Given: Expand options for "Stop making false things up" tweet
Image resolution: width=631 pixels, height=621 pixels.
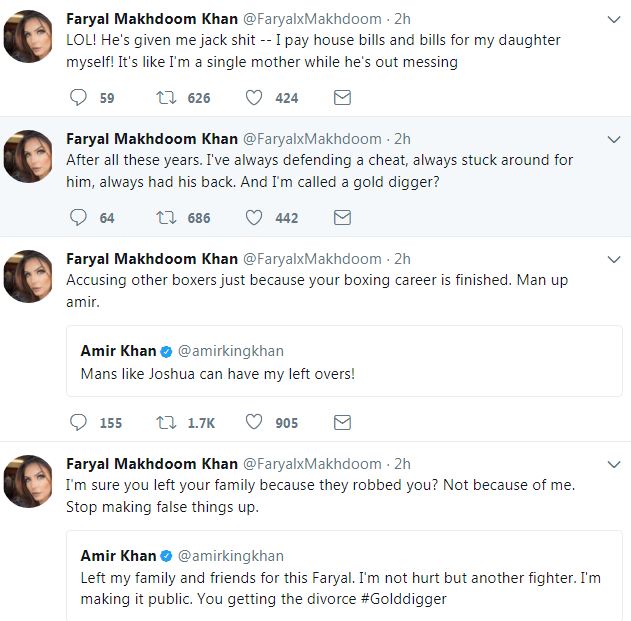Looking at the screenshot, I should [612, 464].
